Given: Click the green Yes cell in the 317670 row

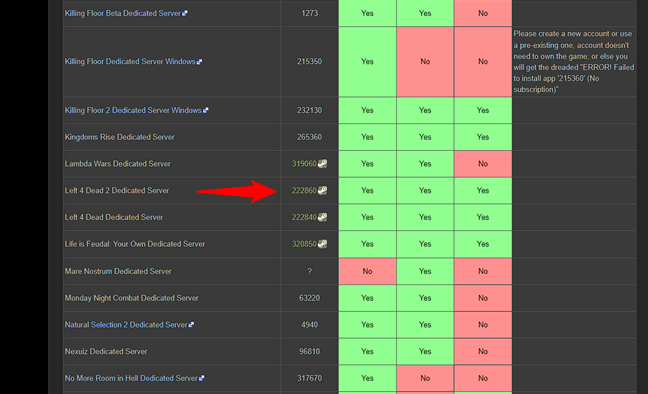Looking at the screenshot, I should click(x=367, y=378).
